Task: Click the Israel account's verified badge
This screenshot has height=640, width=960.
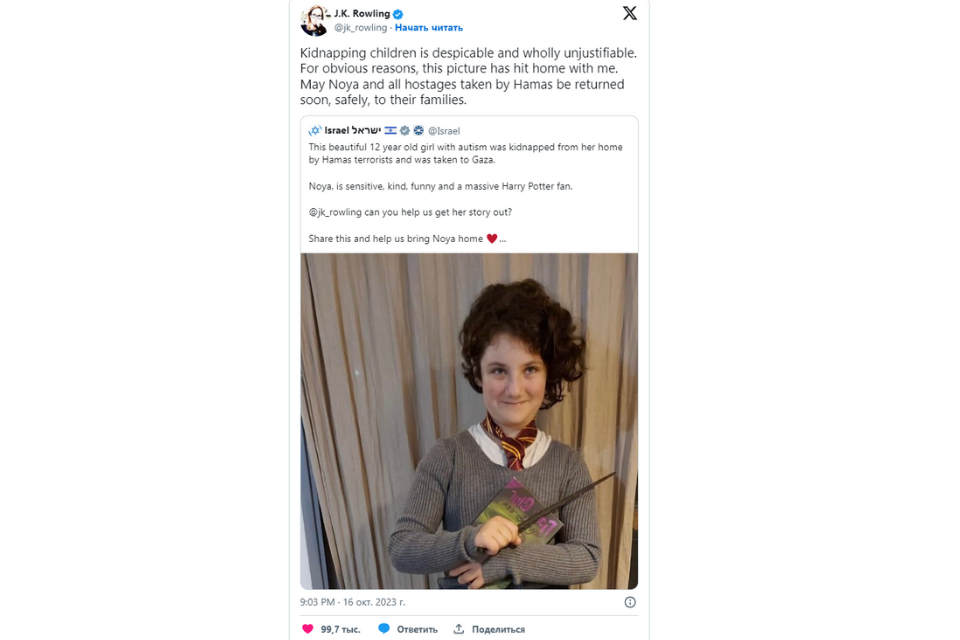Action: coord(405,130)
